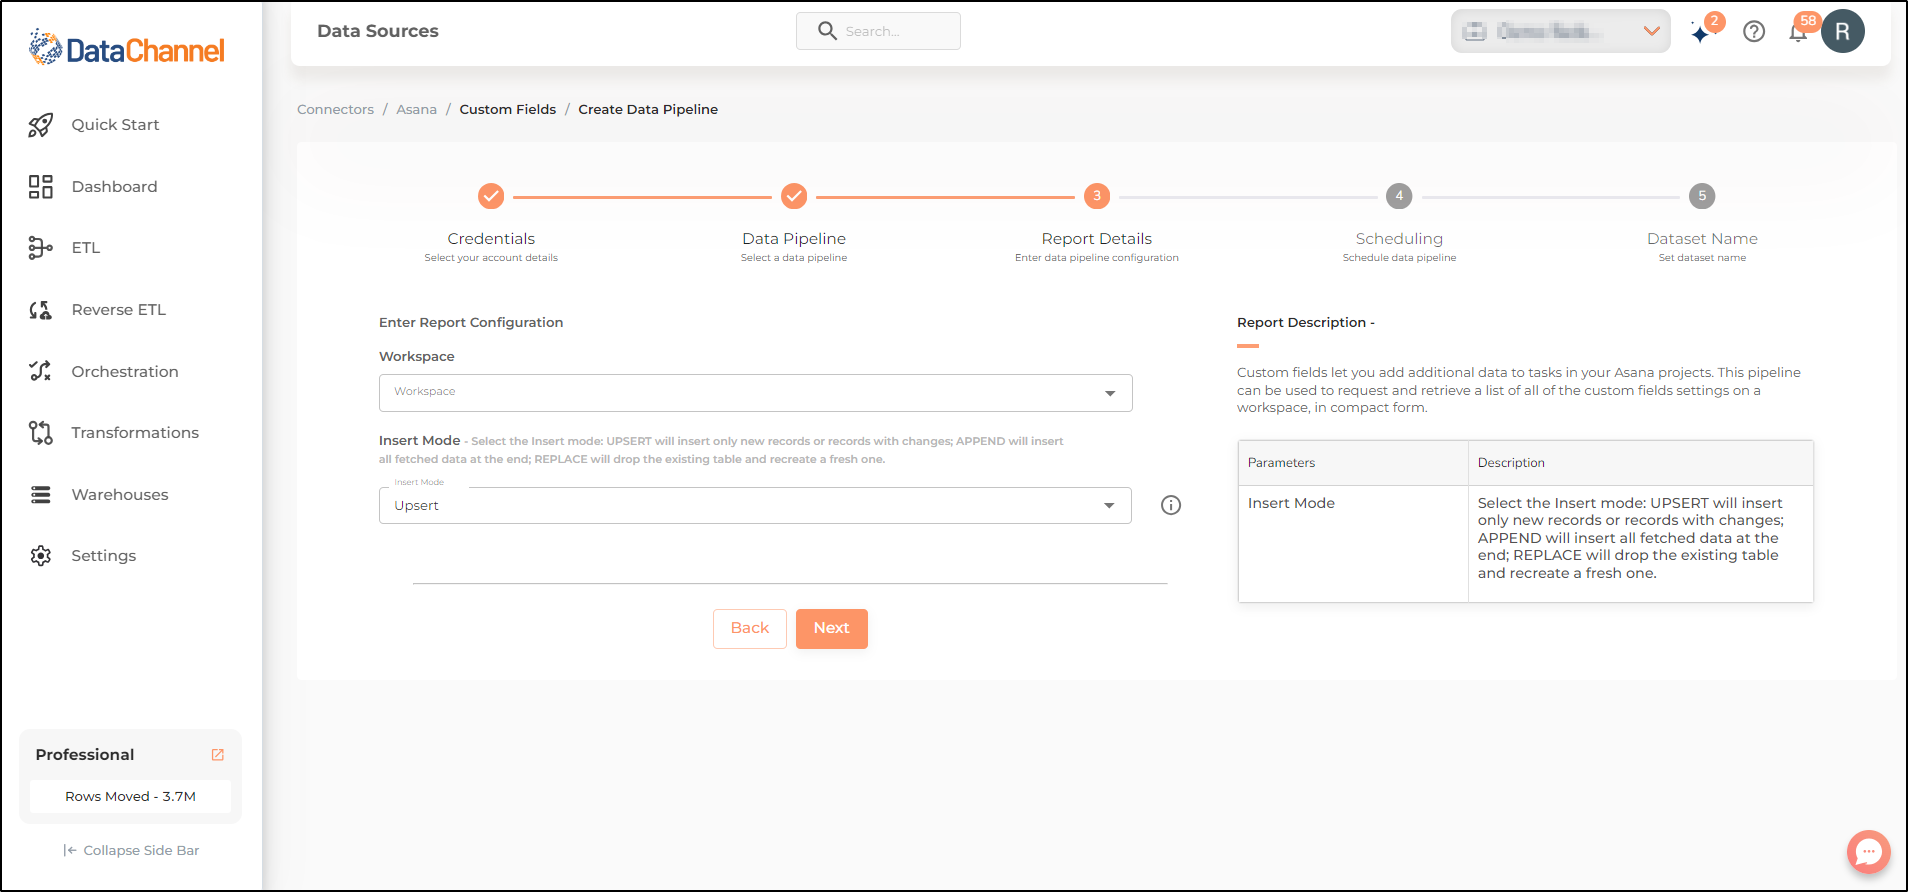Click step 5 Dataset Name circle
This screenshot has height=892, width=1908.
(x=1702, y=196)
